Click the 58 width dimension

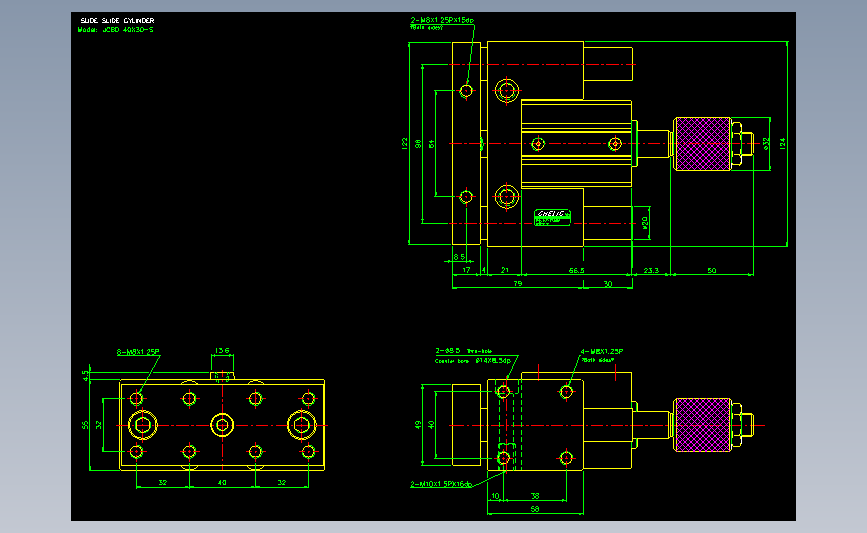(535, 509)
